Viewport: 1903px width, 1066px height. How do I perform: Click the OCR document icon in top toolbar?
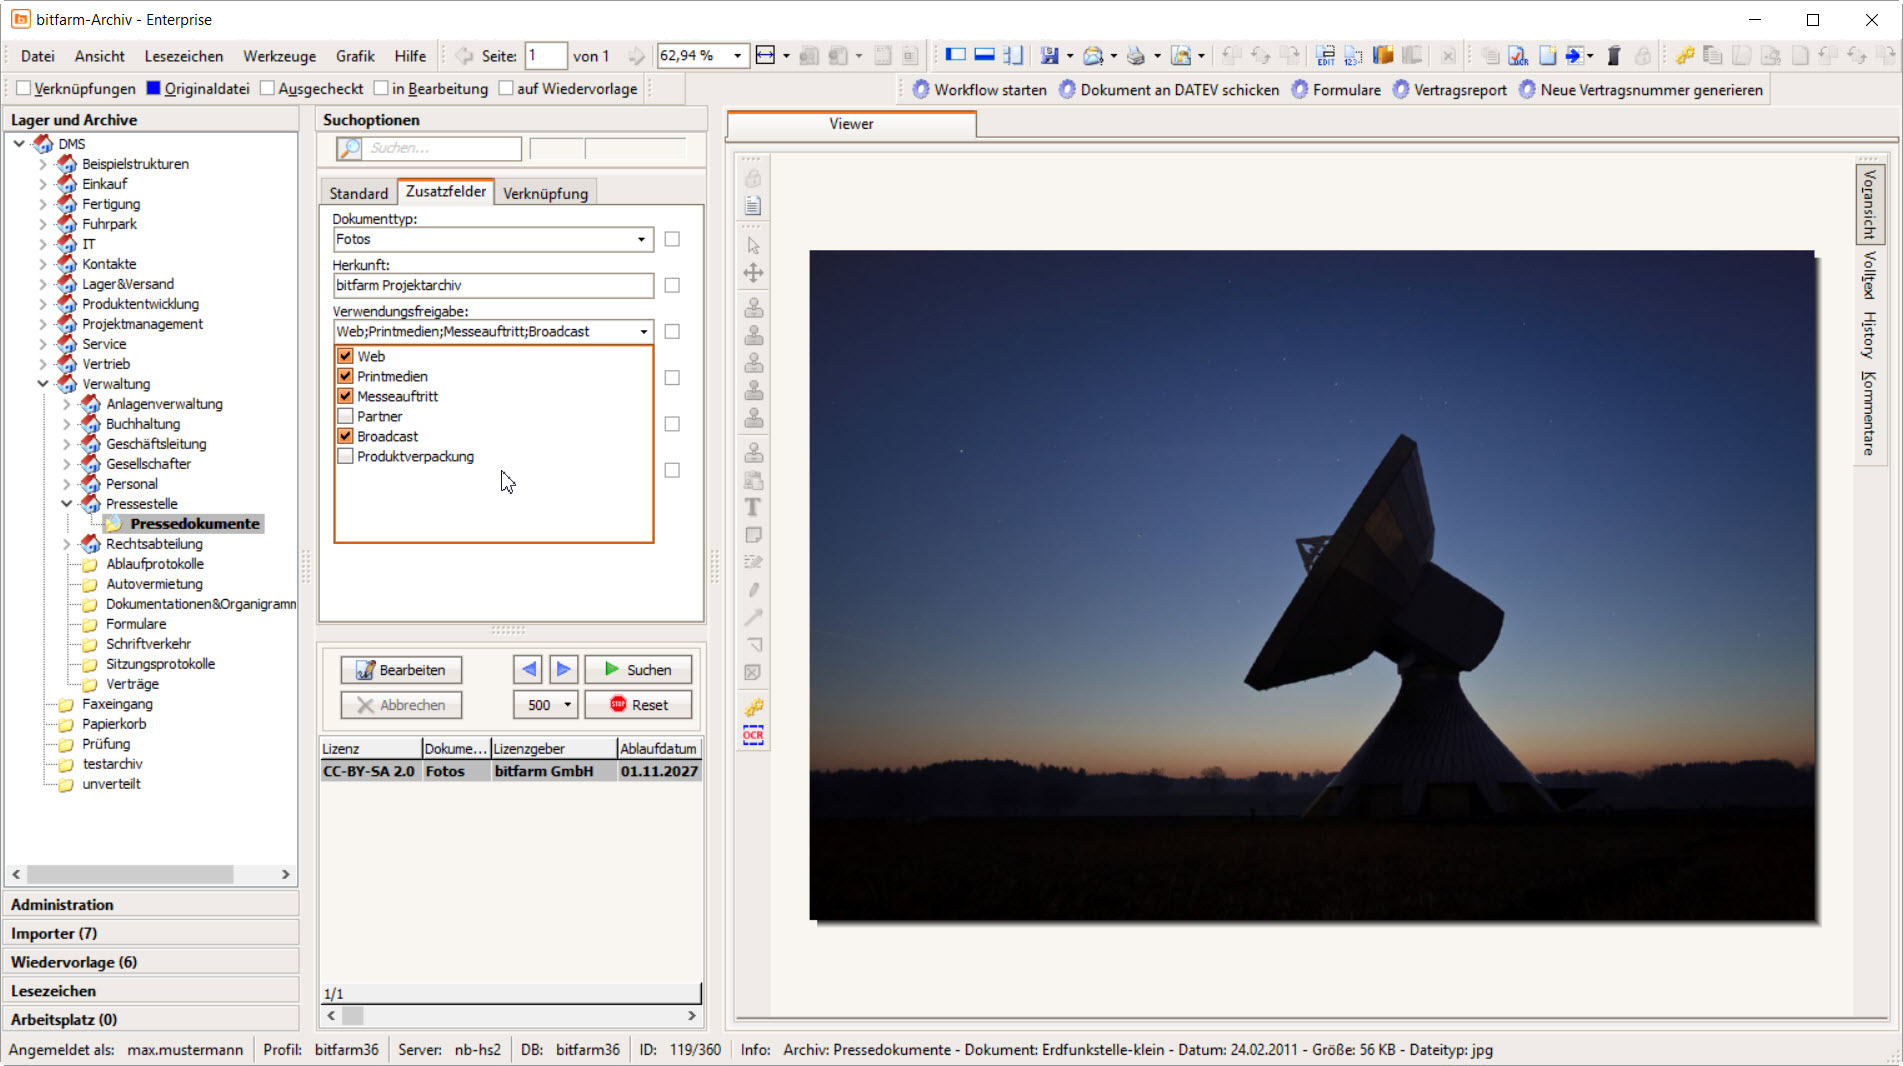tap(1517, 56)
